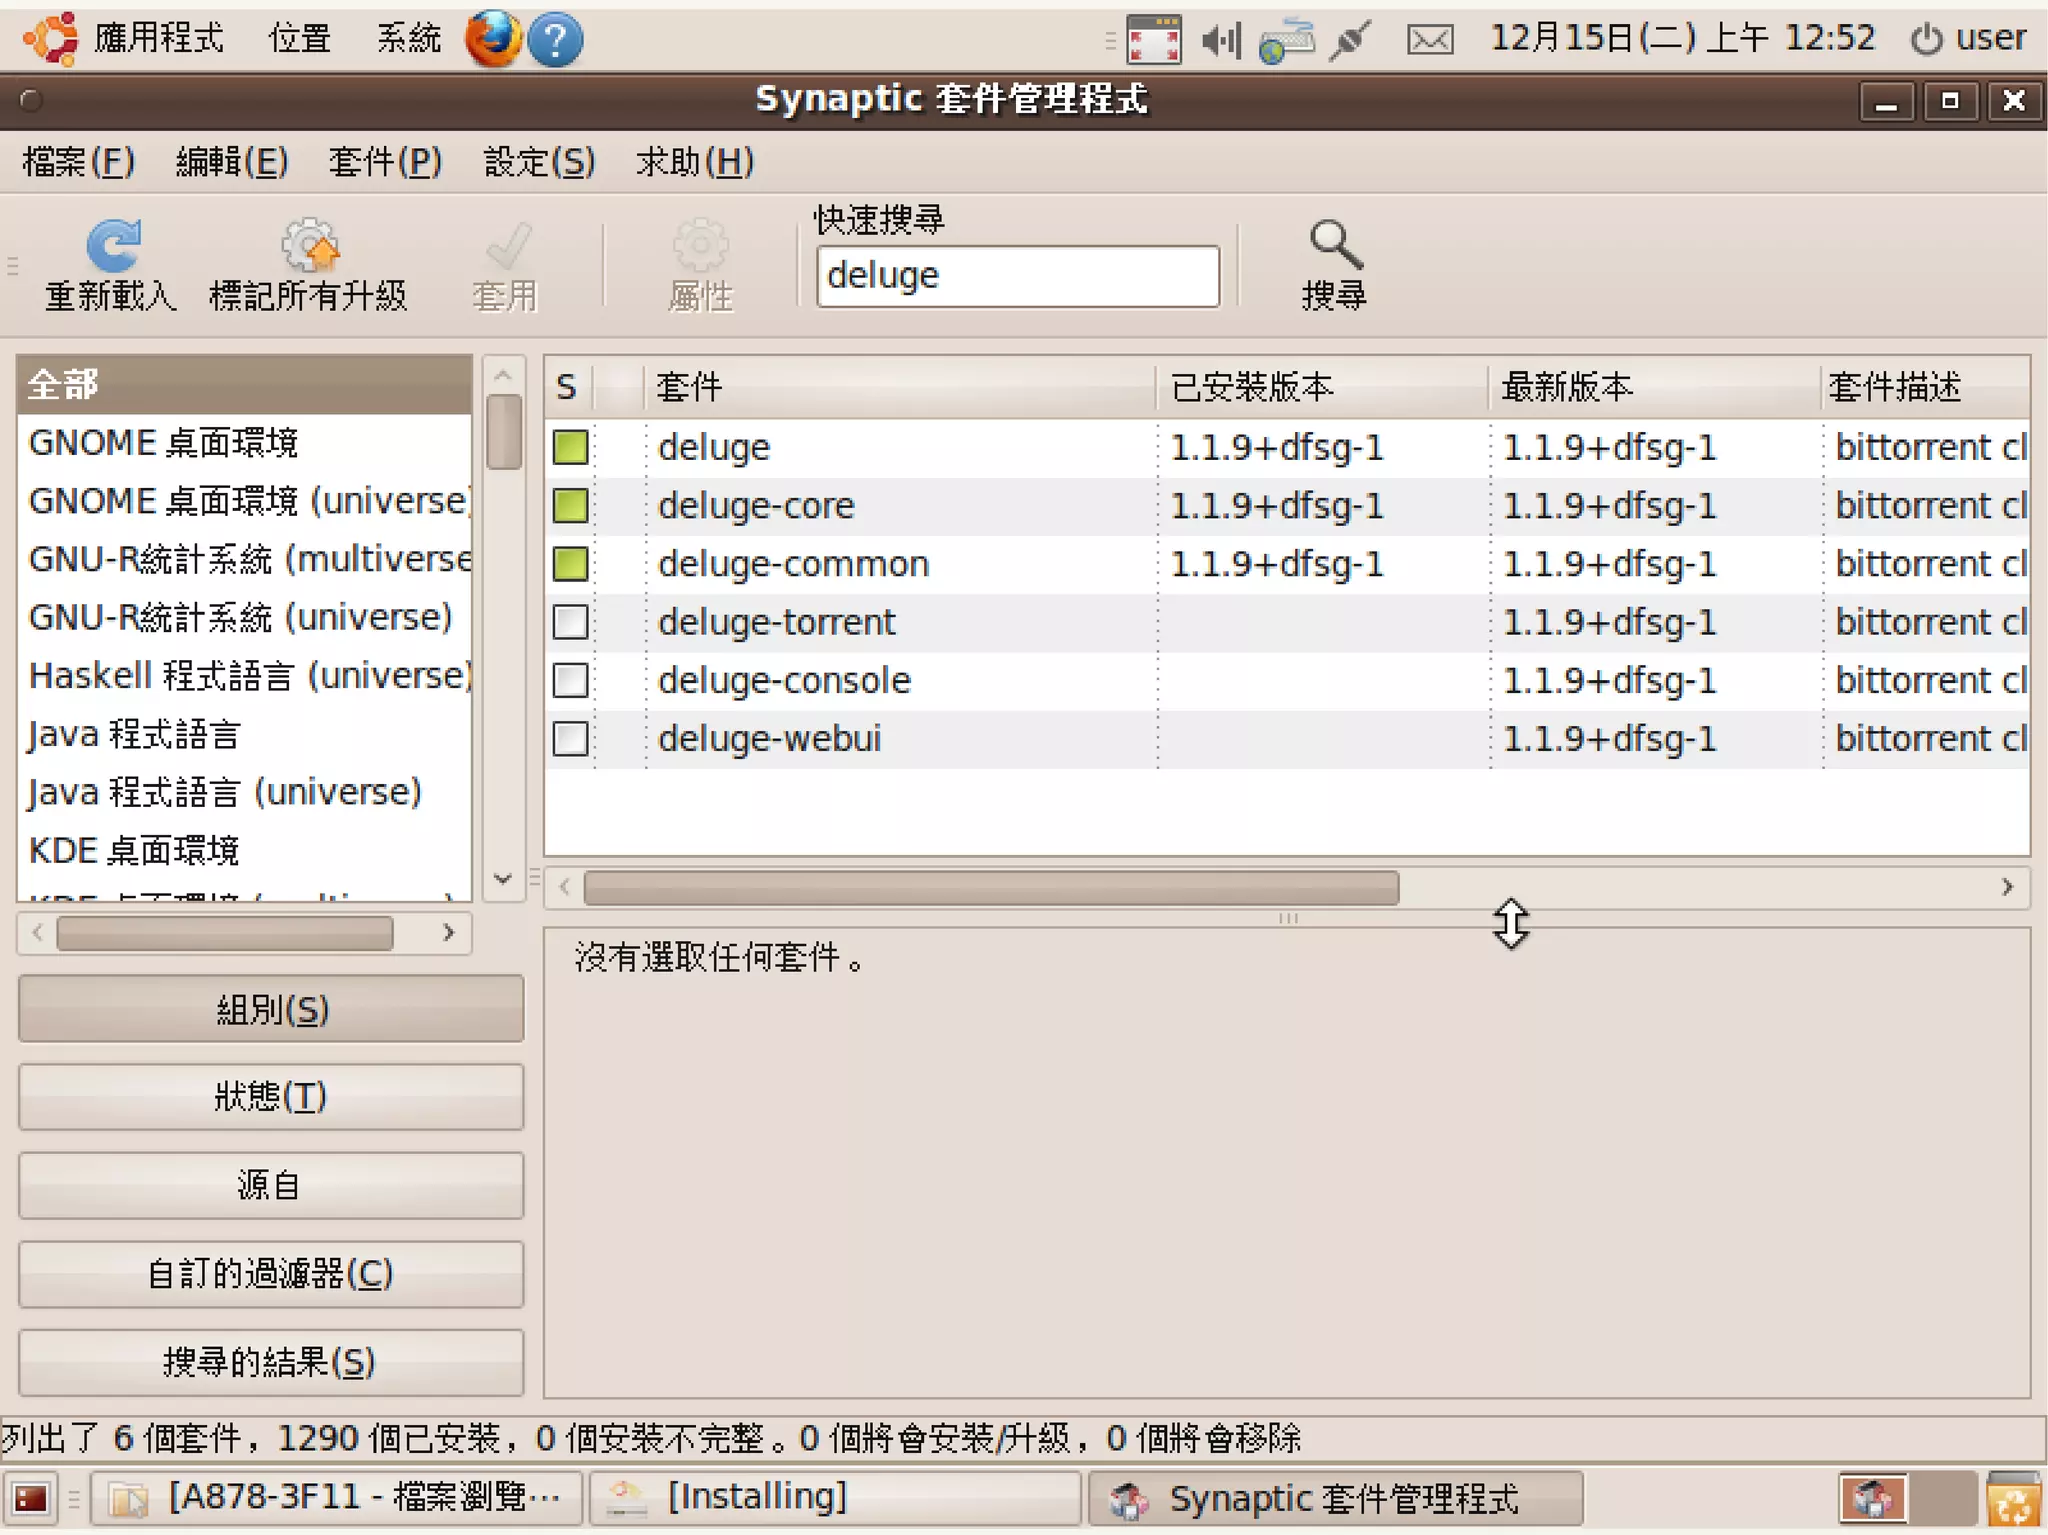This screenshot has height=1535, width=2048.
Task: Open the 編輯(E) Edit menu
Action: tap(232, 161)
